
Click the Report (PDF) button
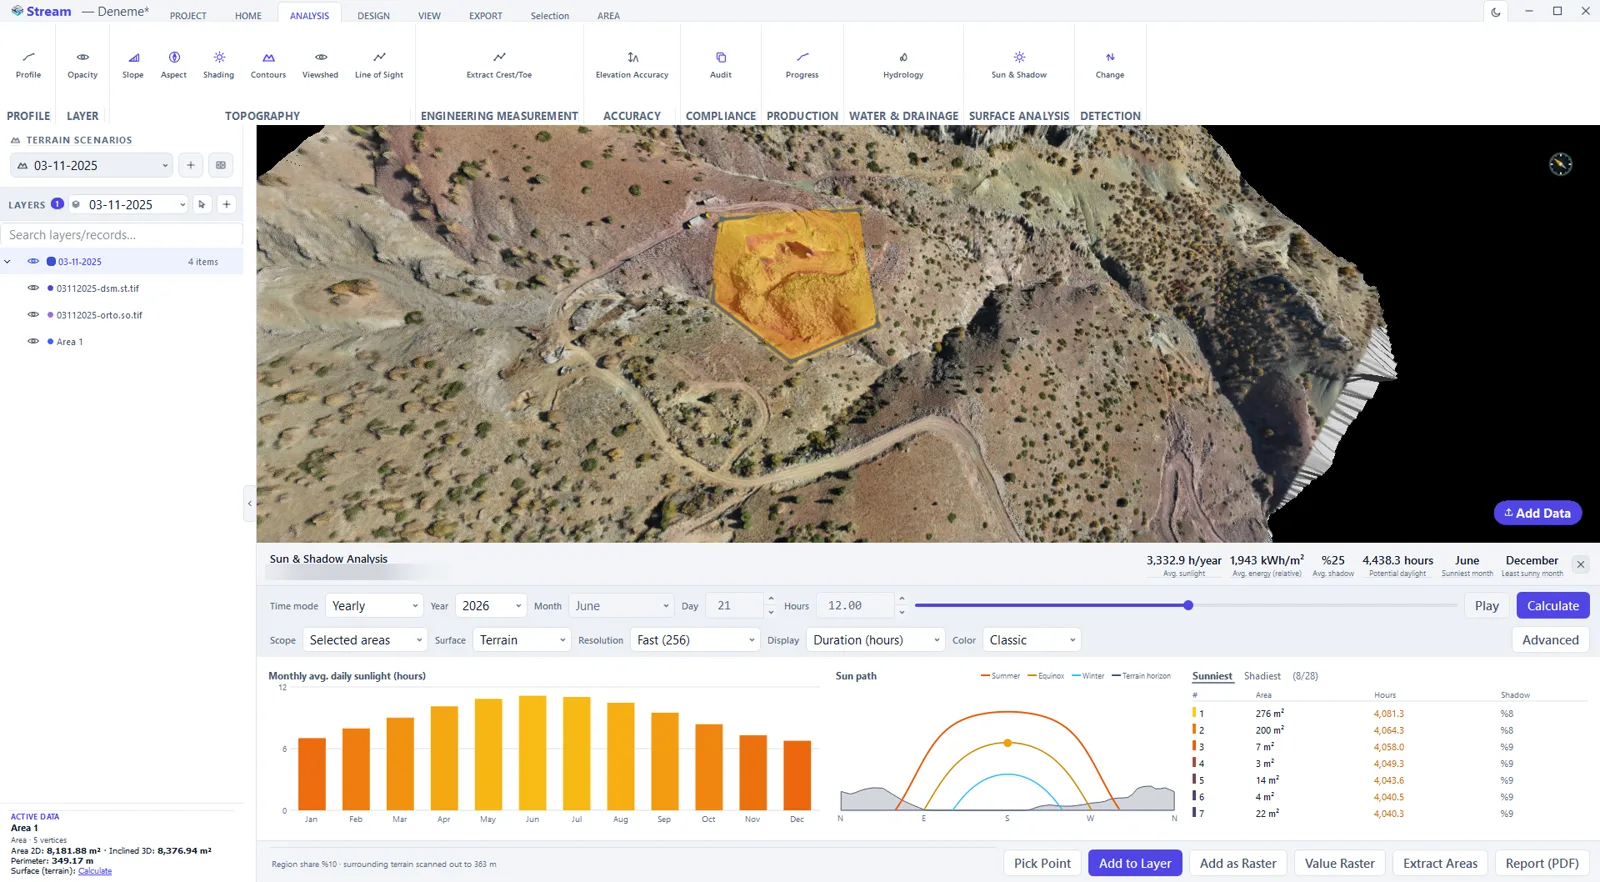pyautogui.click(x=1542, y=863)
